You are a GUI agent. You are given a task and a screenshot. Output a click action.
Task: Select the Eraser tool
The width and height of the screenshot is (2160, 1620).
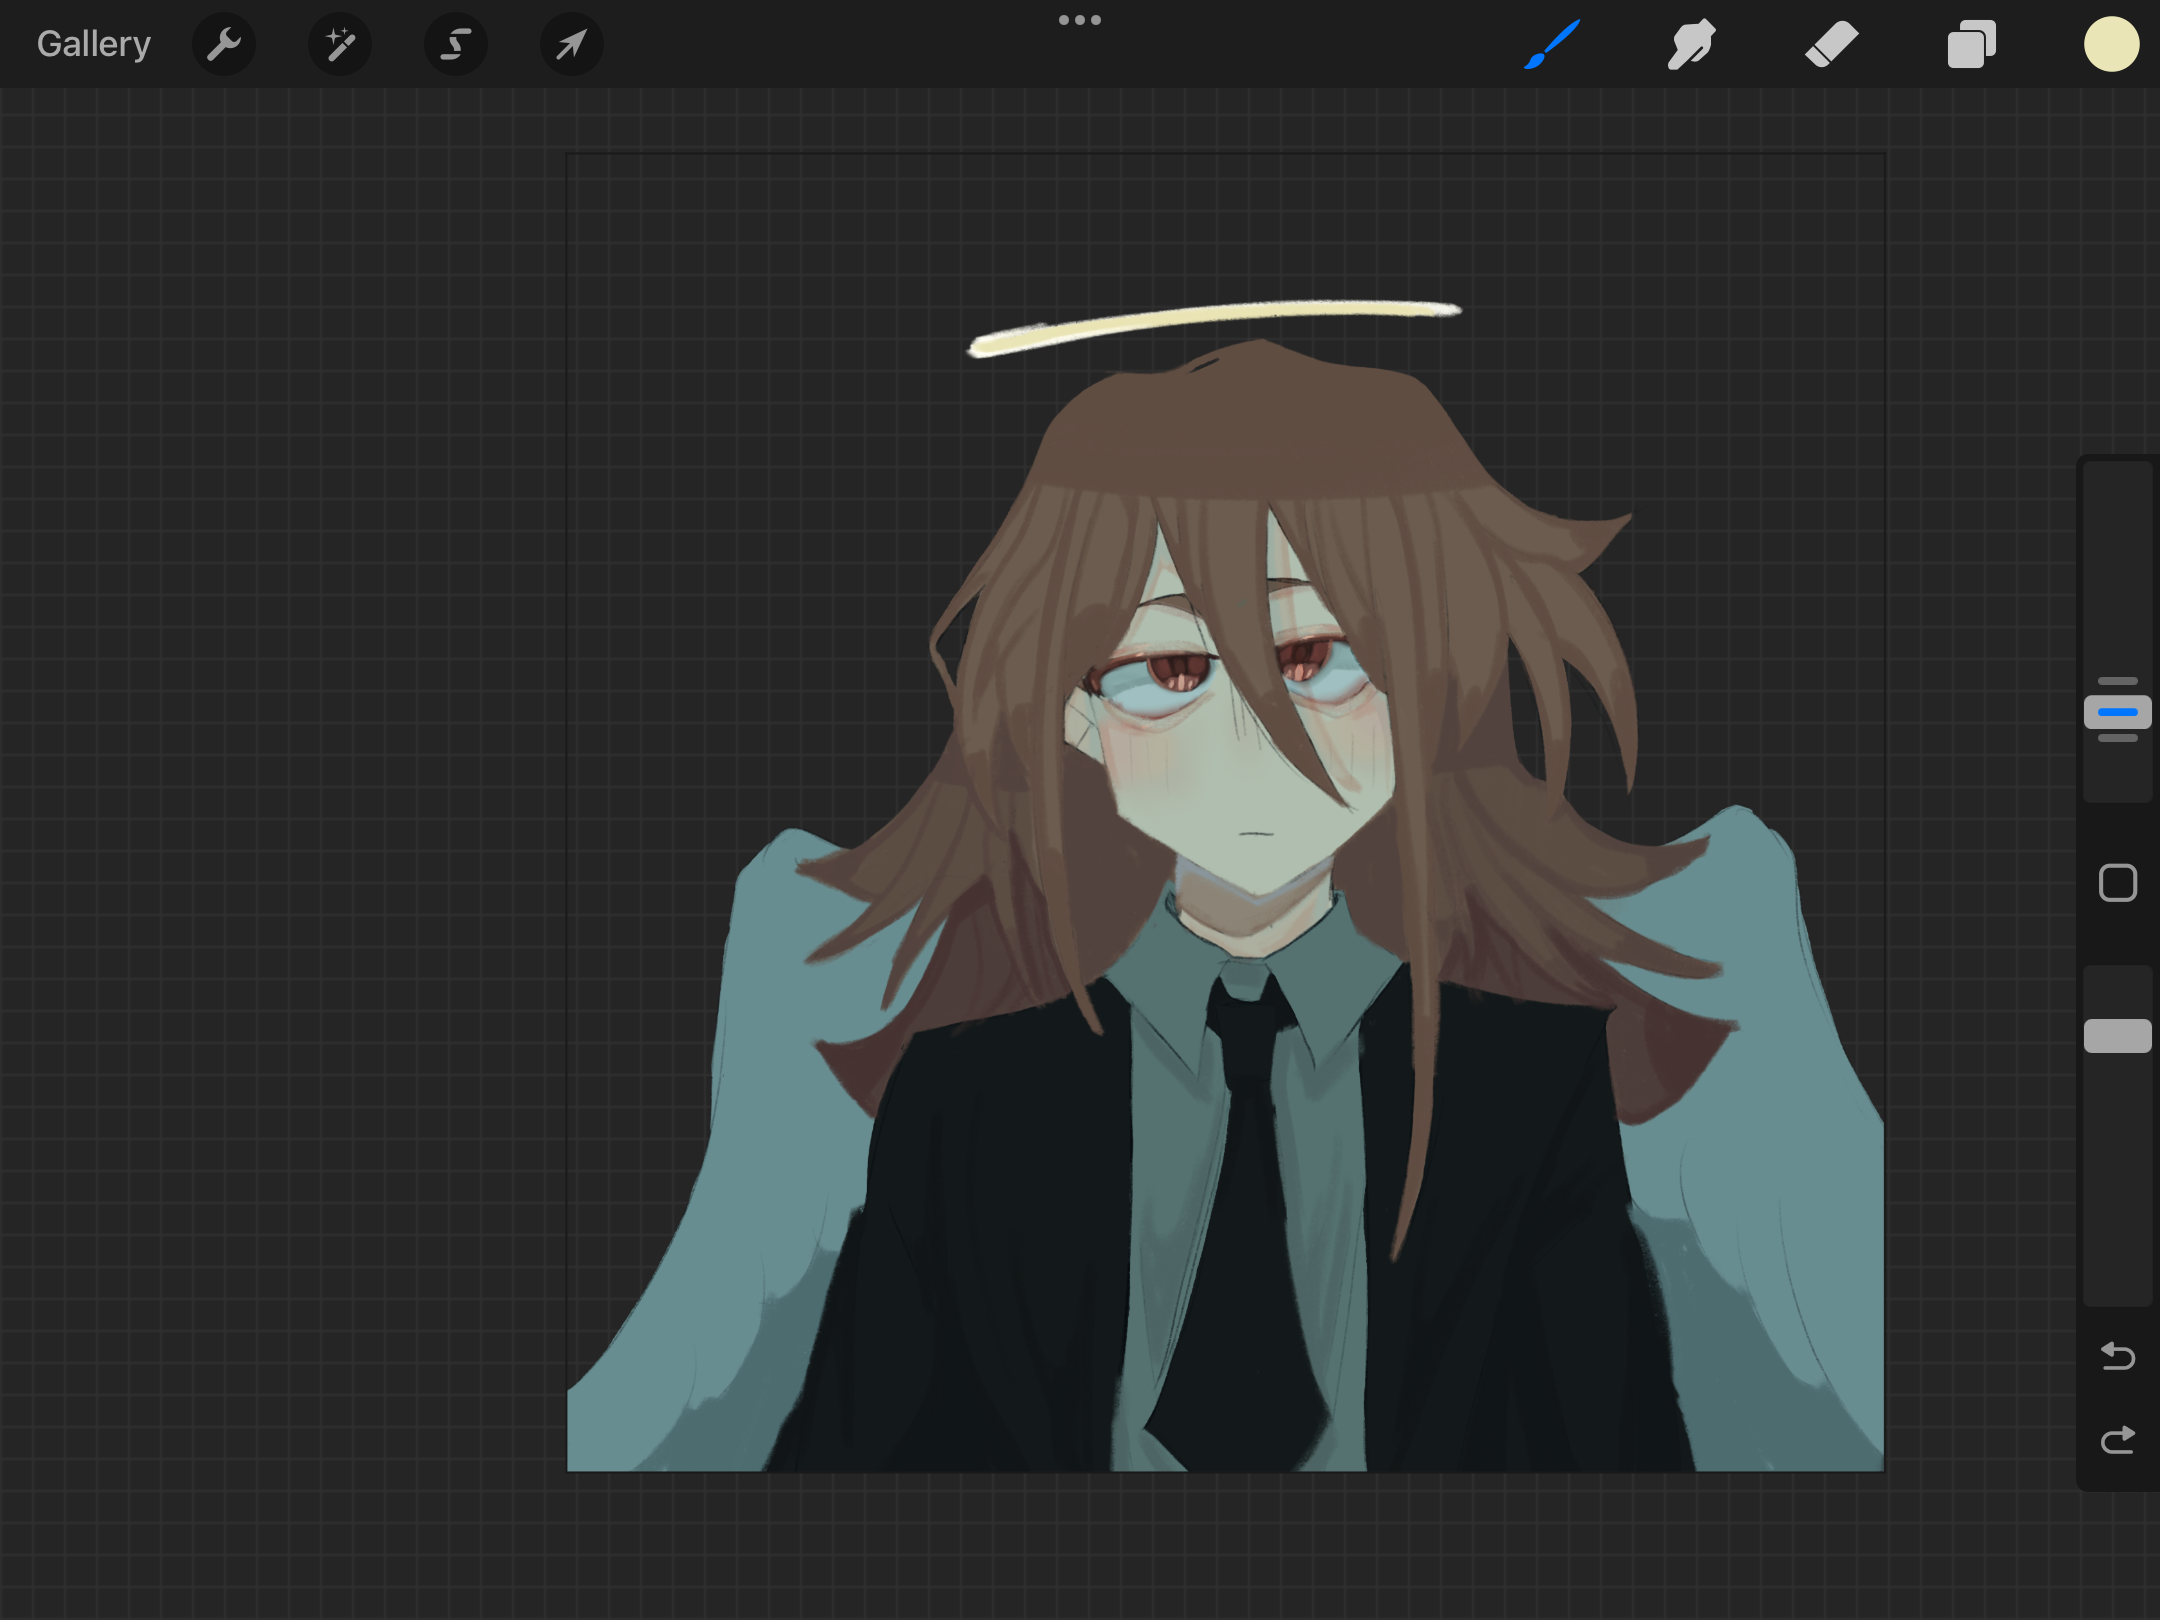click(x=1832, y=44)
